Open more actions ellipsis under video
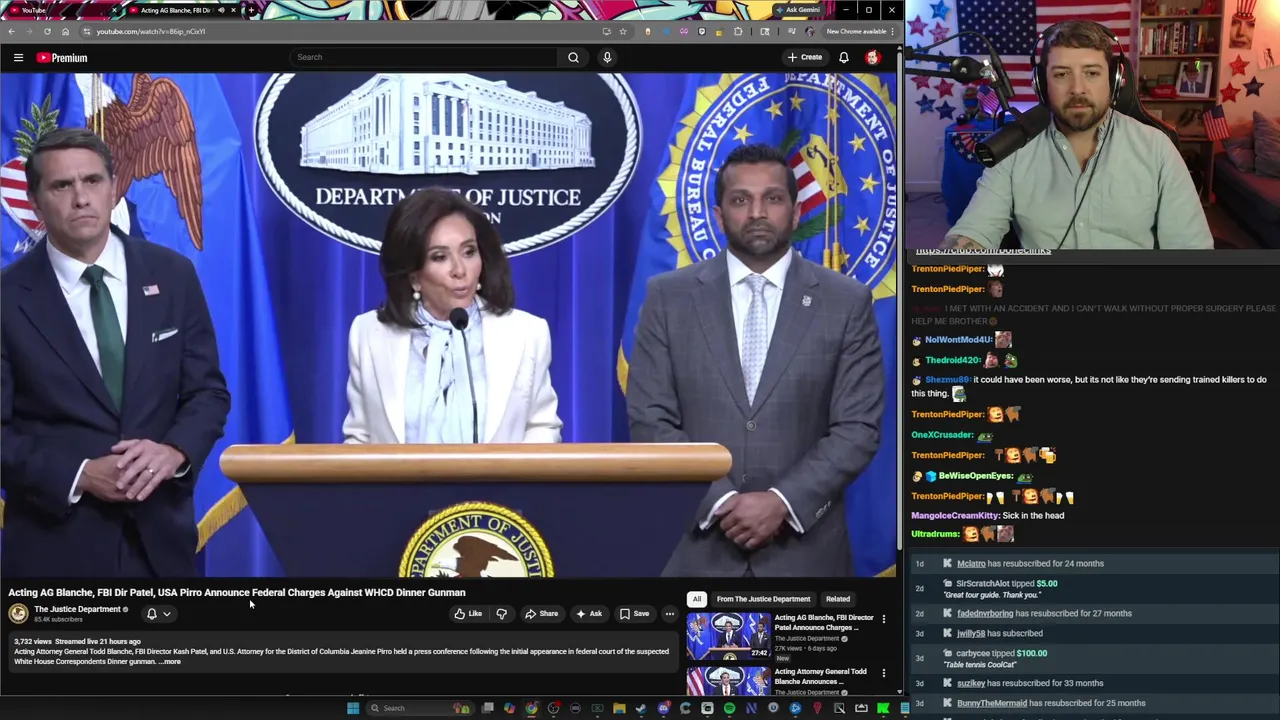Image resolution: width=1280 pixels, height=720 pixels. pyautogui.click(x=670, y=614)
